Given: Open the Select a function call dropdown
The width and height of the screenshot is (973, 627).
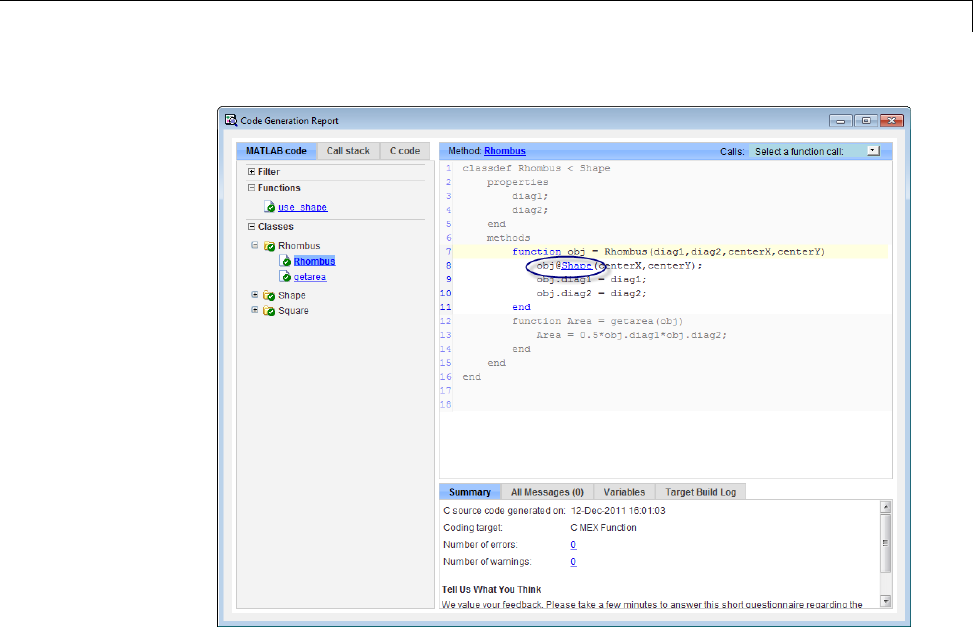Looking at the screenshot, I should click(x=872, y=151).
